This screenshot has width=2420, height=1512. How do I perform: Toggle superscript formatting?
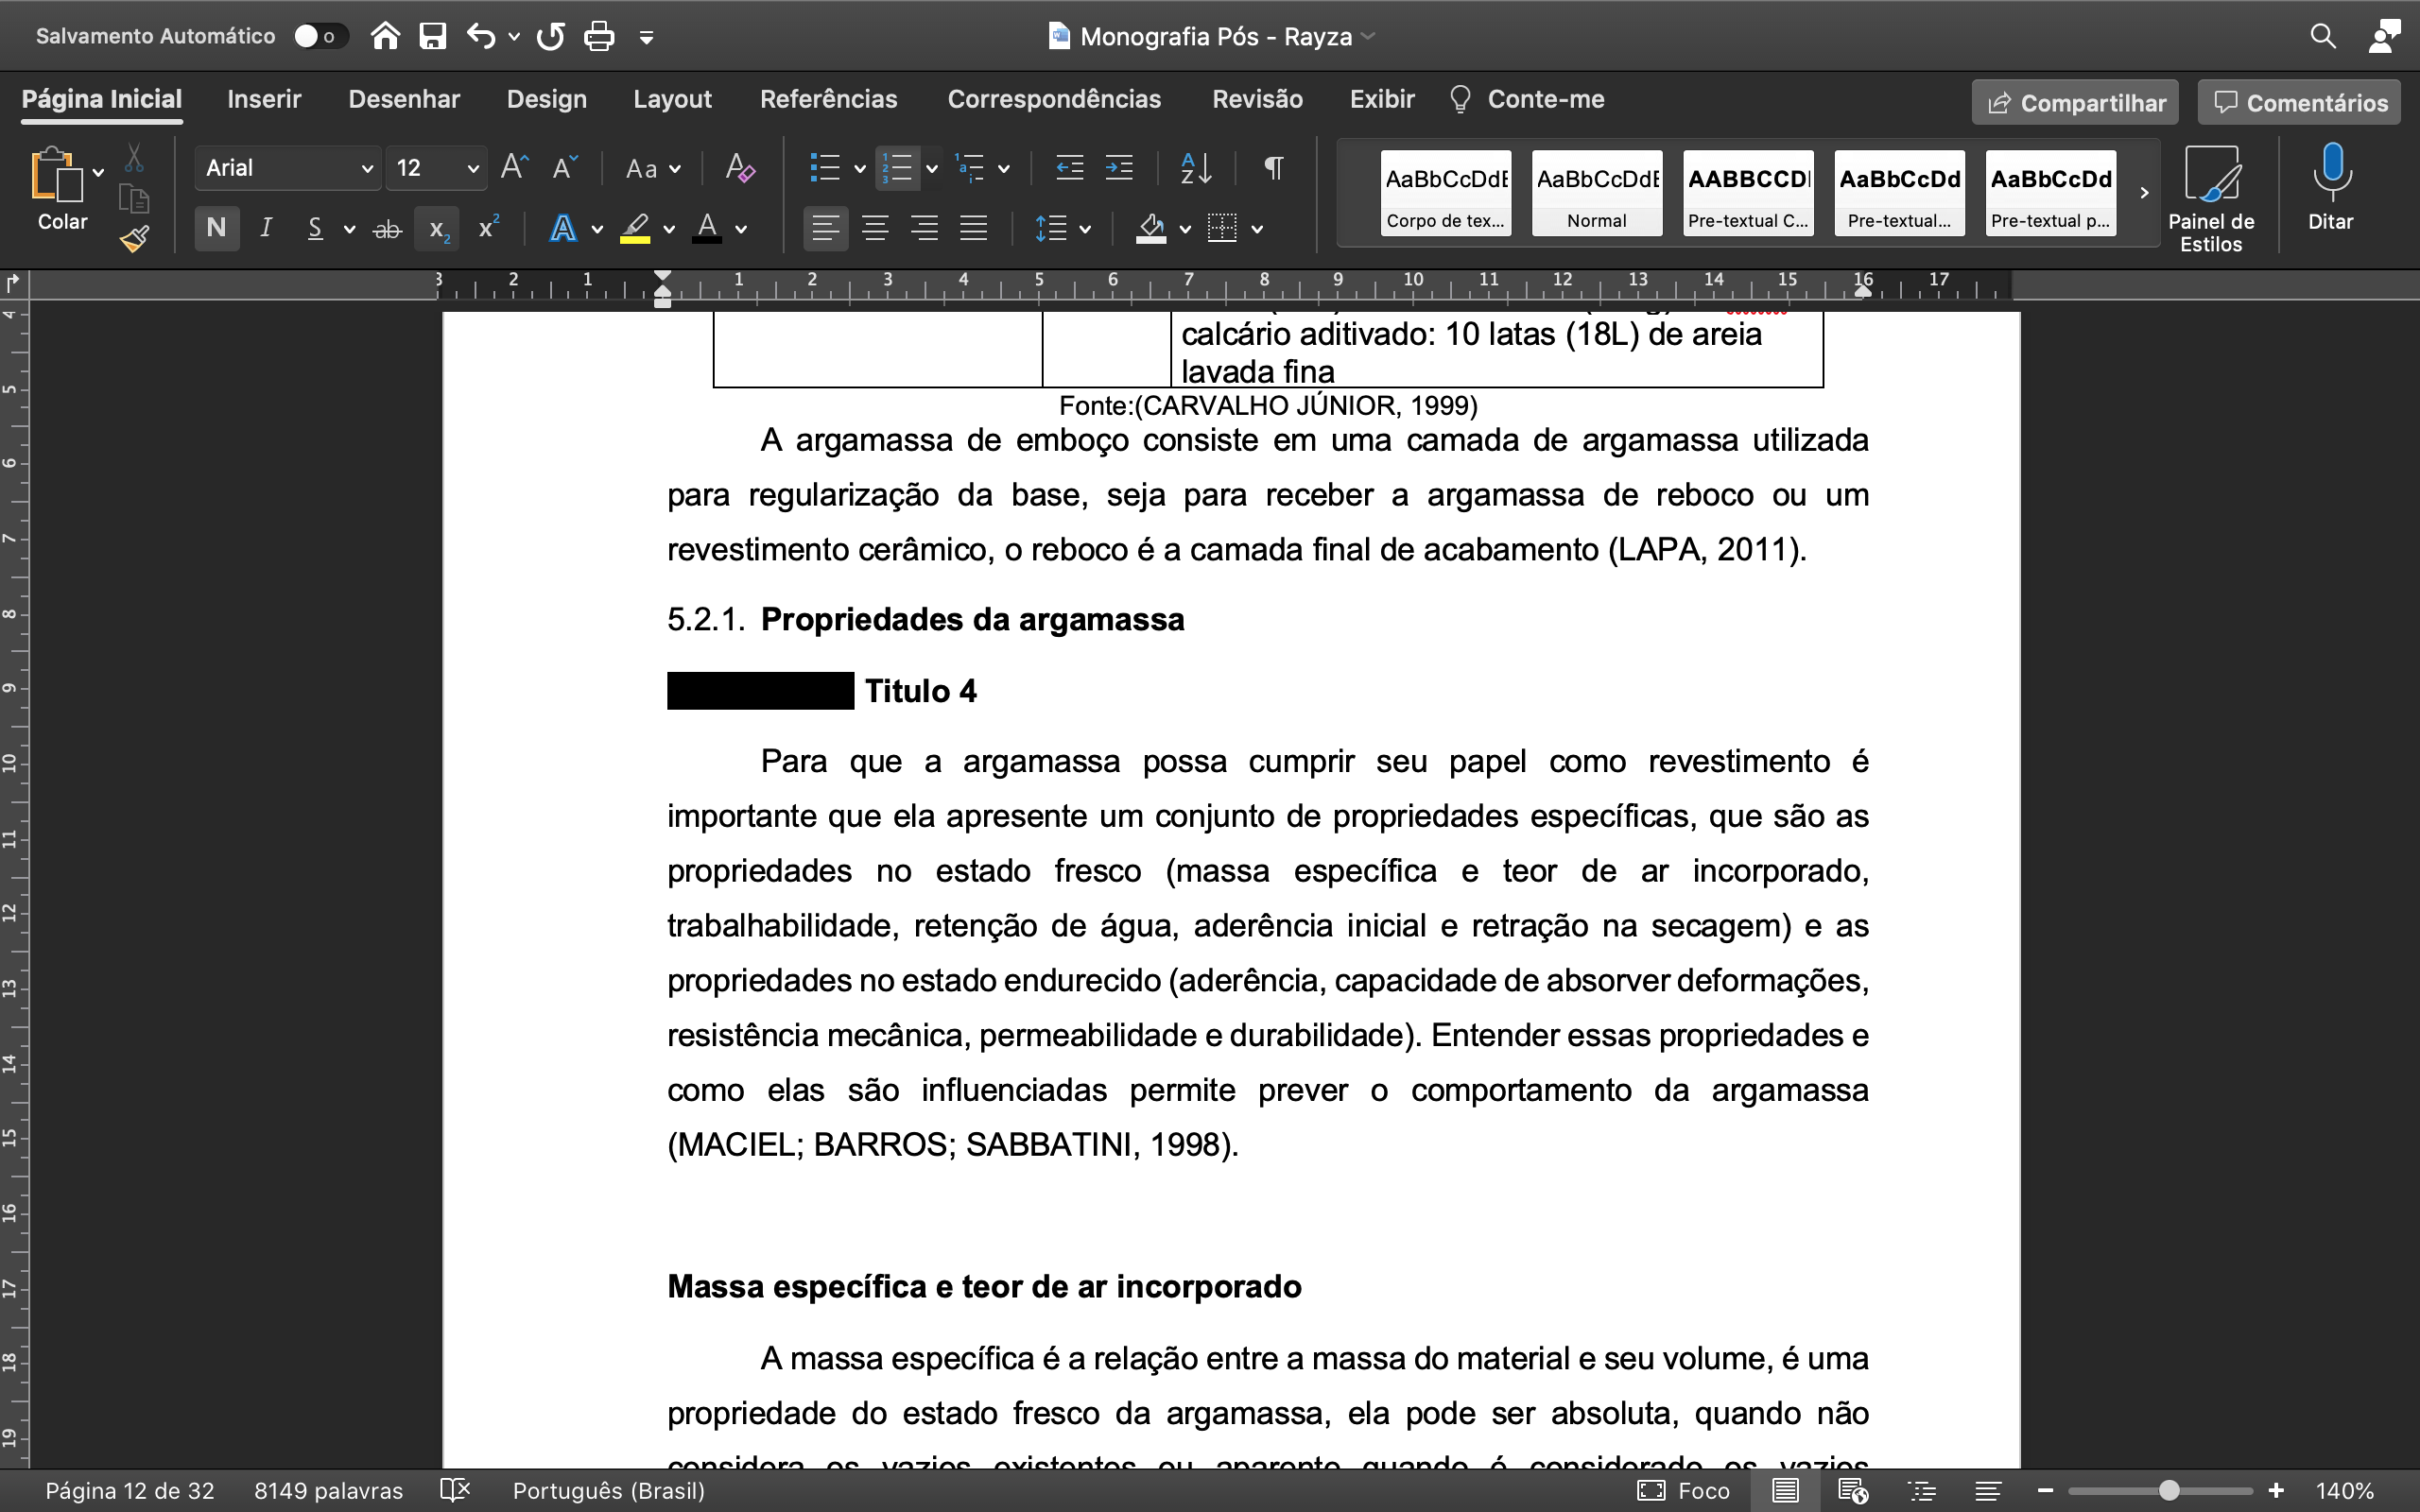point(488,228)
